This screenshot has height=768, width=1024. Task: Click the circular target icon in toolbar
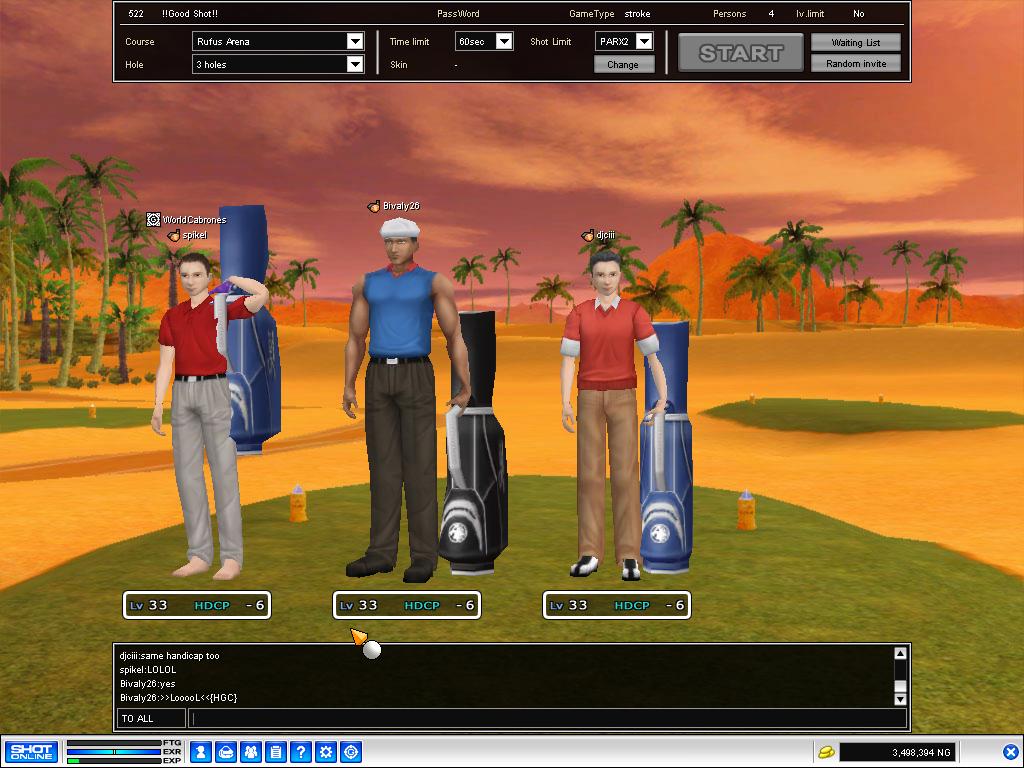(x=351, y=752)
